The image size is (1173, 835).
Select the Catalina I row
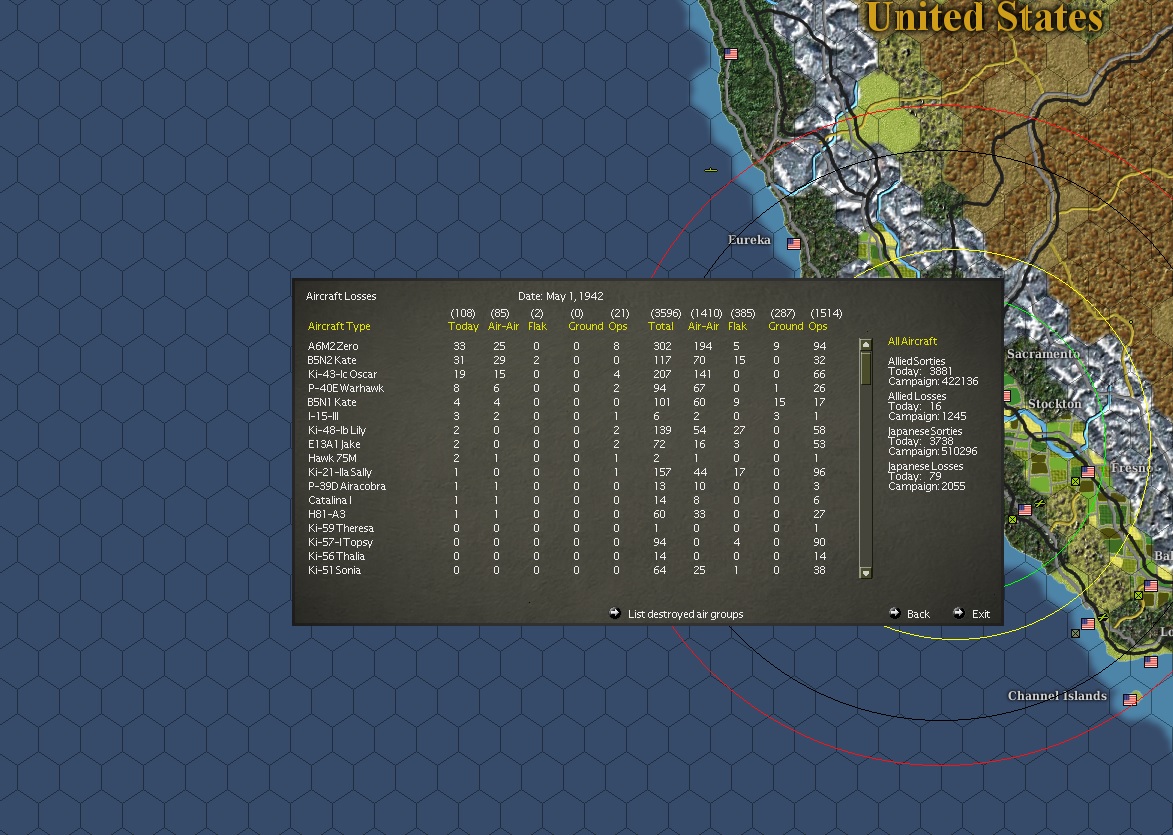click(x=567, y=500)
